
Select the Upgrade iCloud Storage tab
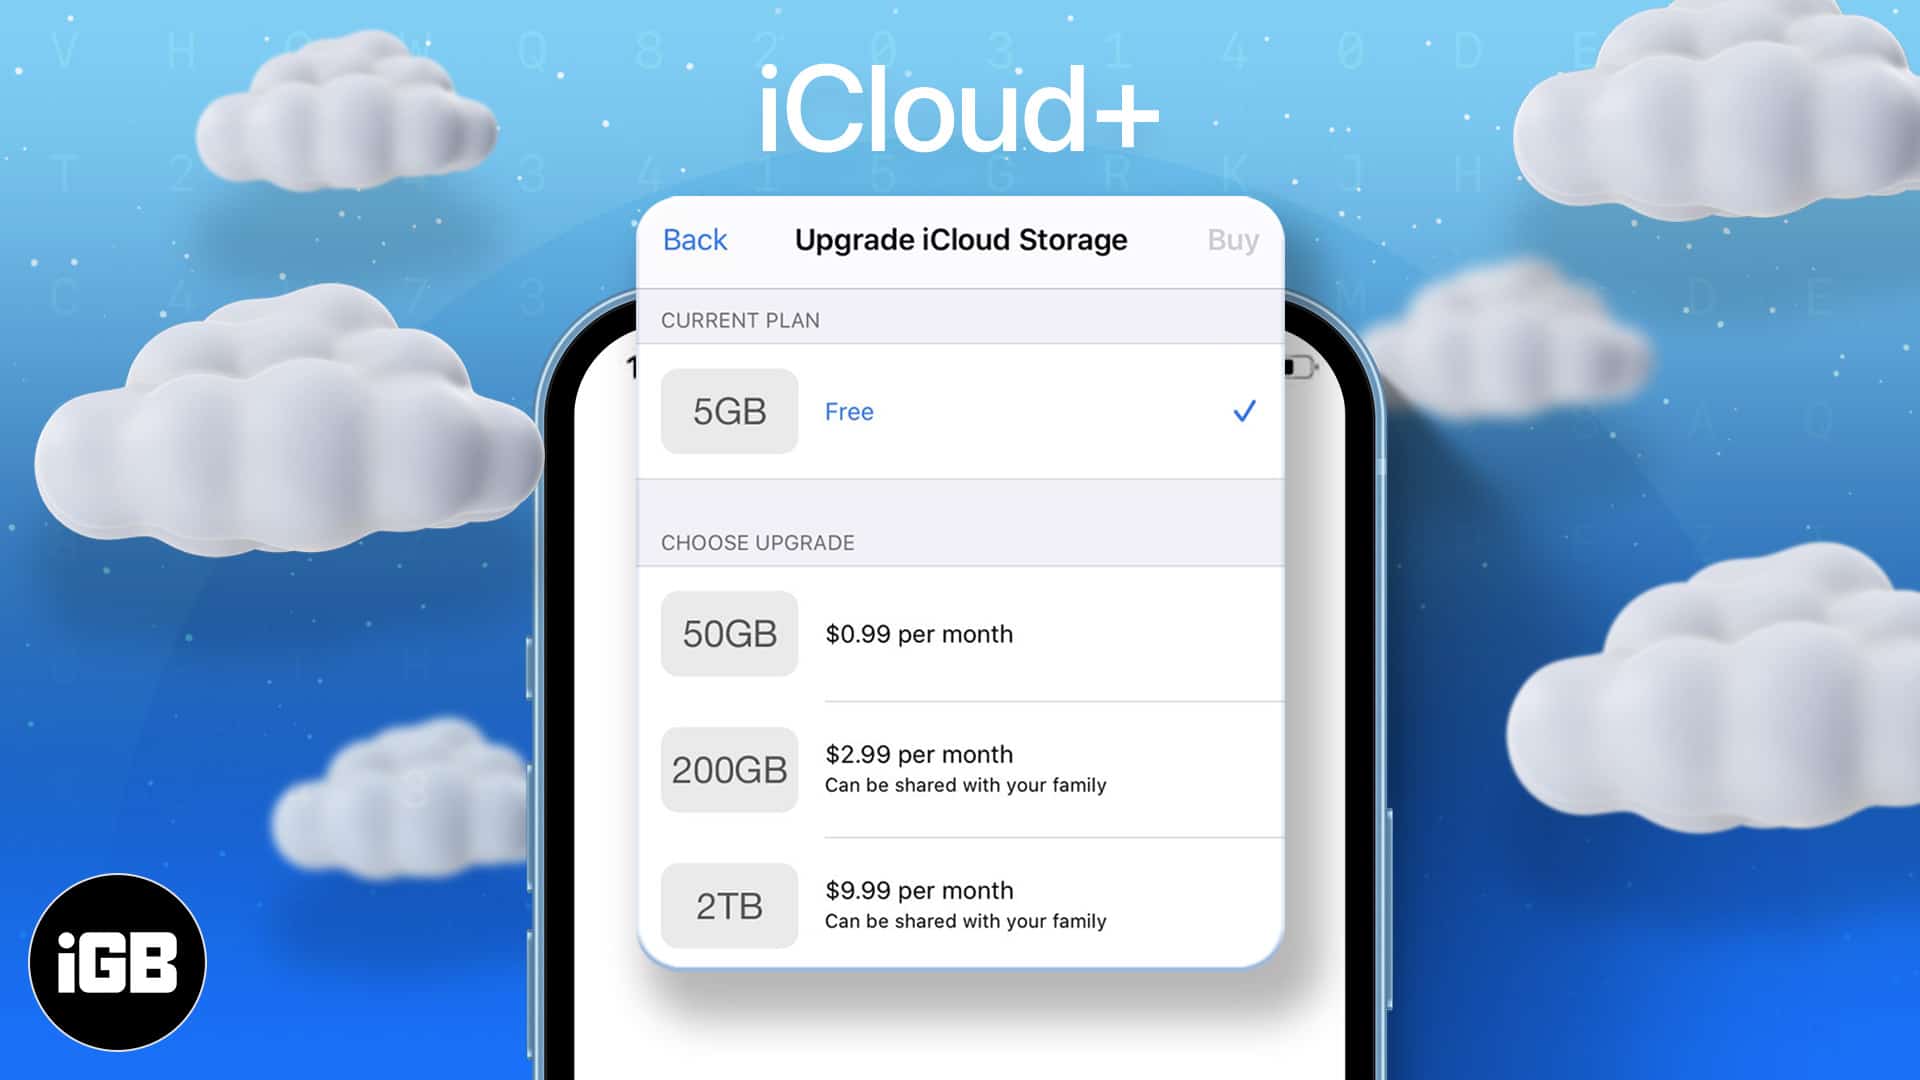tap(960, 239)
